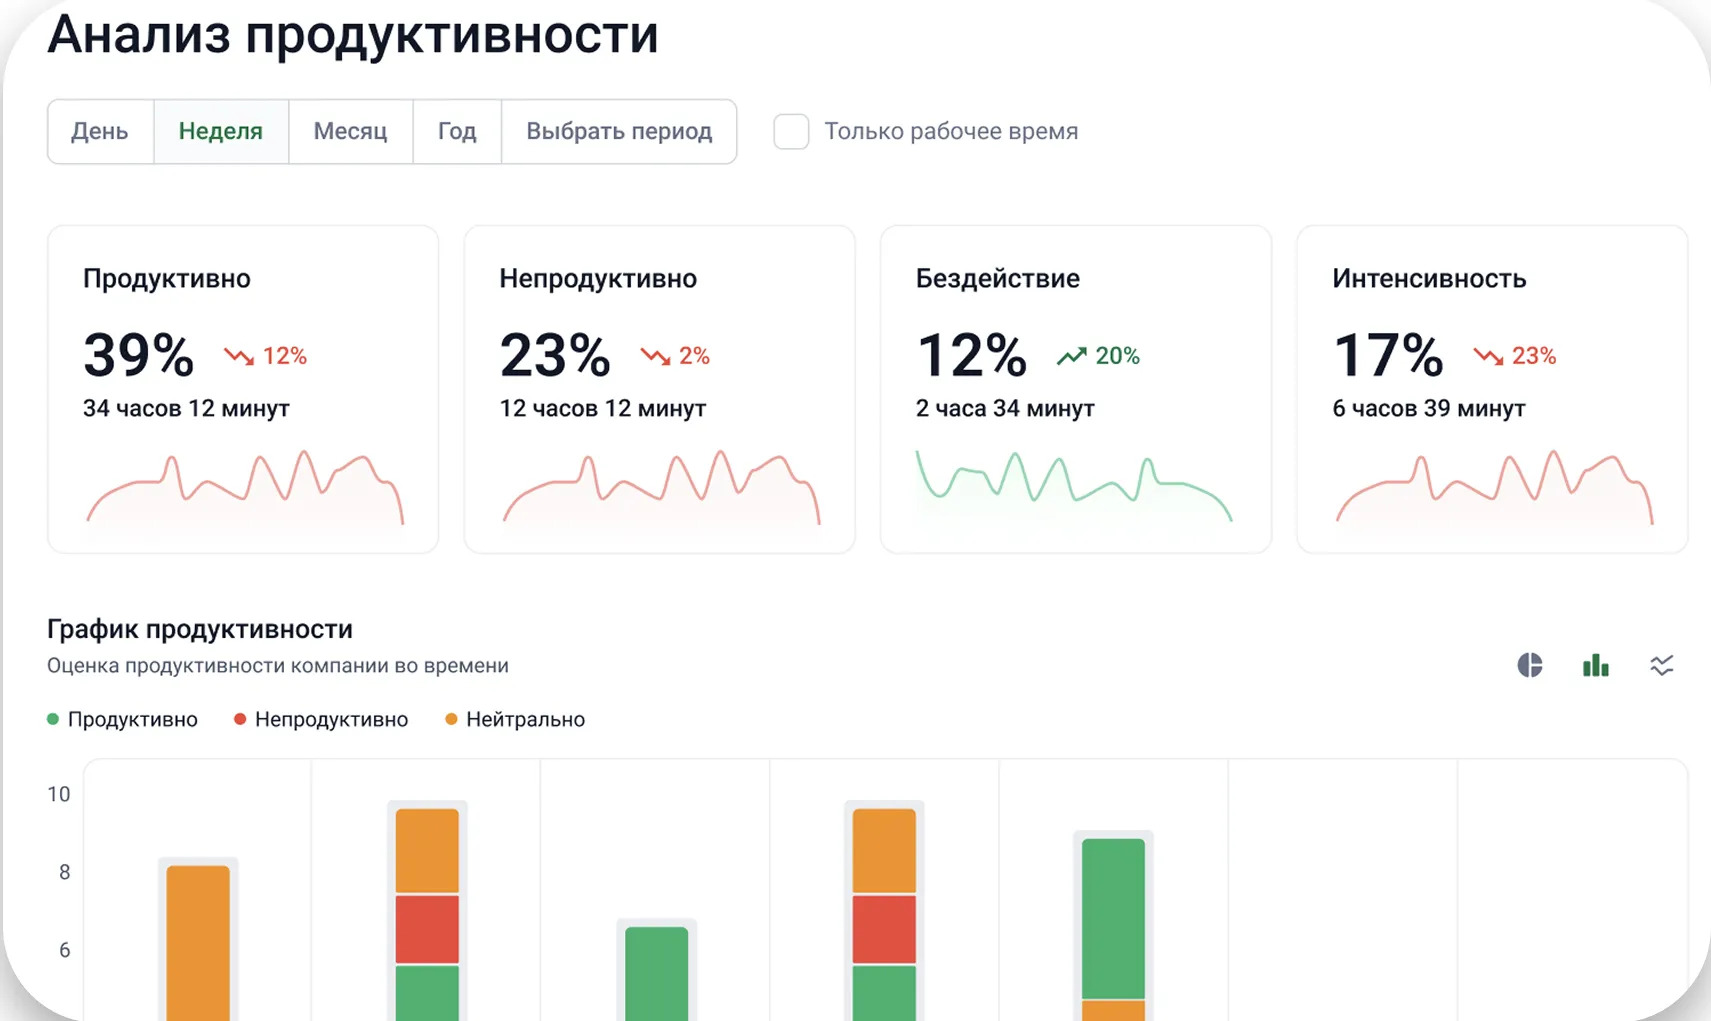Click the downward trend arrow beside 12%
Image resolution: width=1711 pixels, height=1021 pixels.
click(239, 356)
